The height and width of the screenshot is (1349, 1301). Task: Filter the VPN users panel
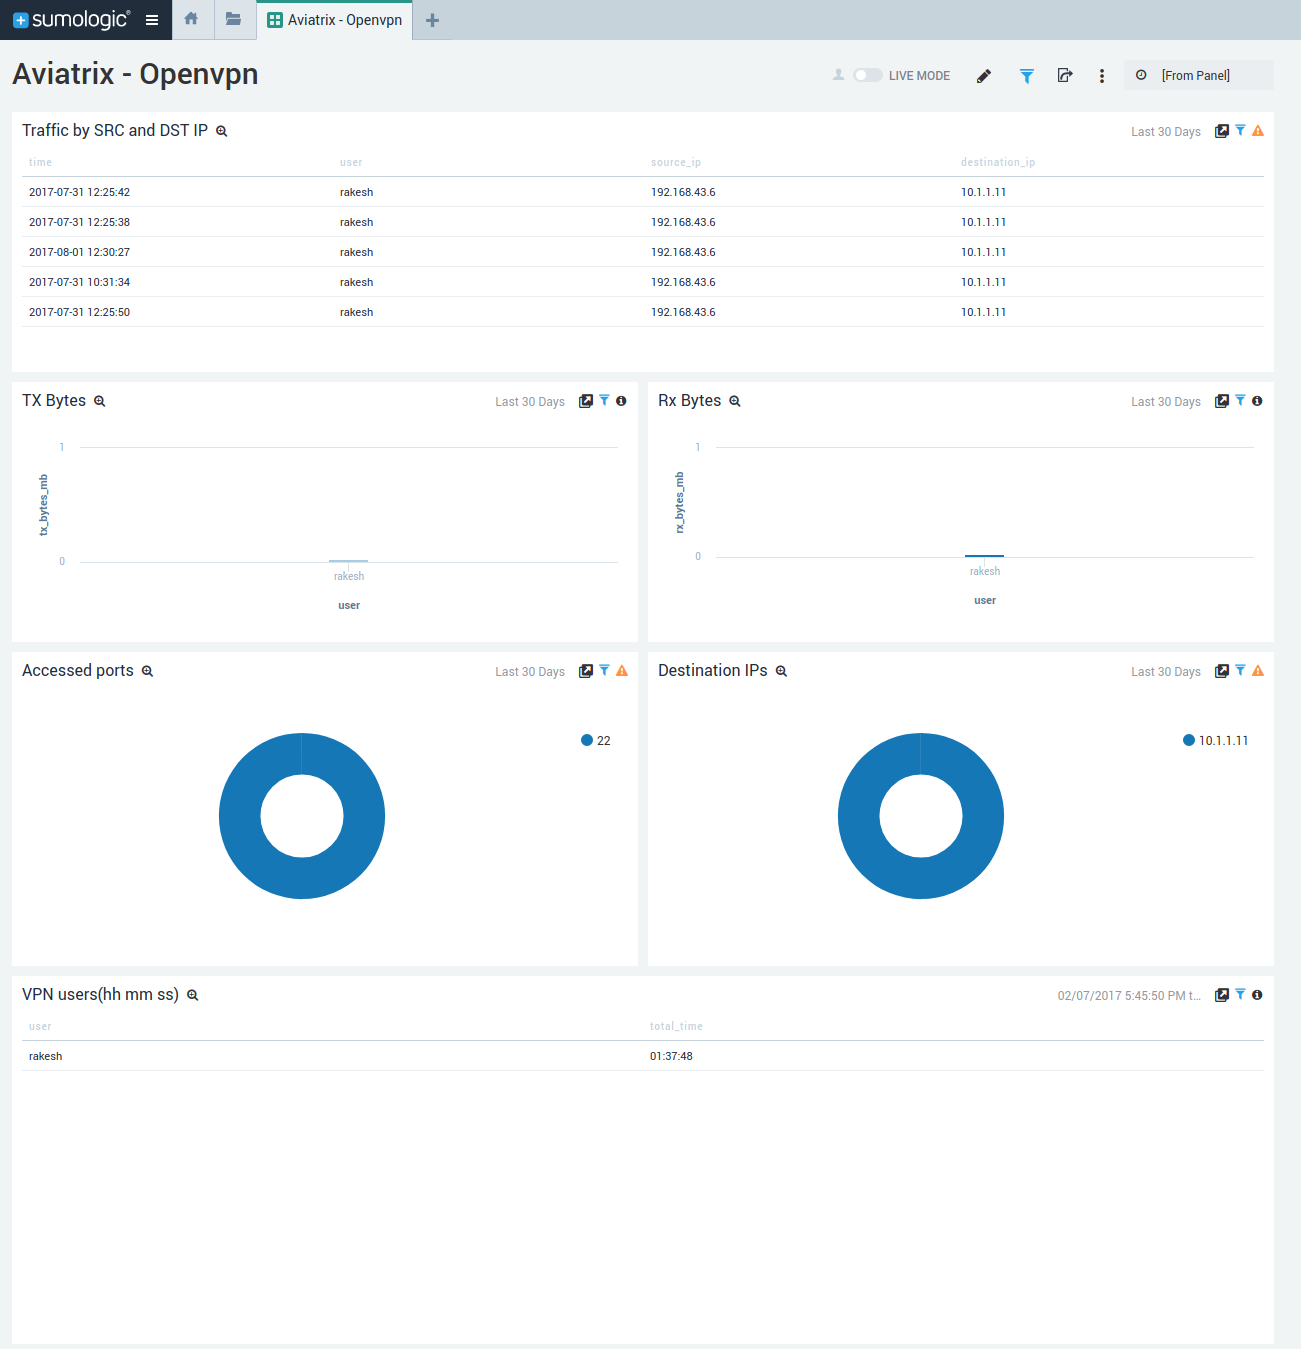click(x=1240, y=994)
